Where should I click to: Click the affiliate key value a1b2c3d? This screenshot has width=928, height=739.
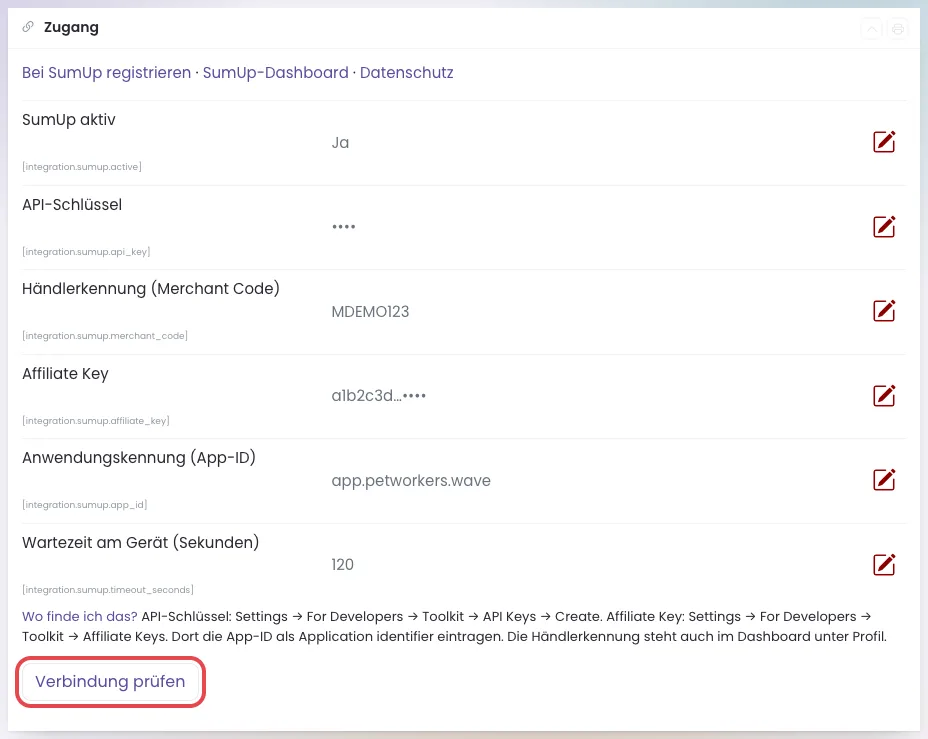(x=379, y=395)
